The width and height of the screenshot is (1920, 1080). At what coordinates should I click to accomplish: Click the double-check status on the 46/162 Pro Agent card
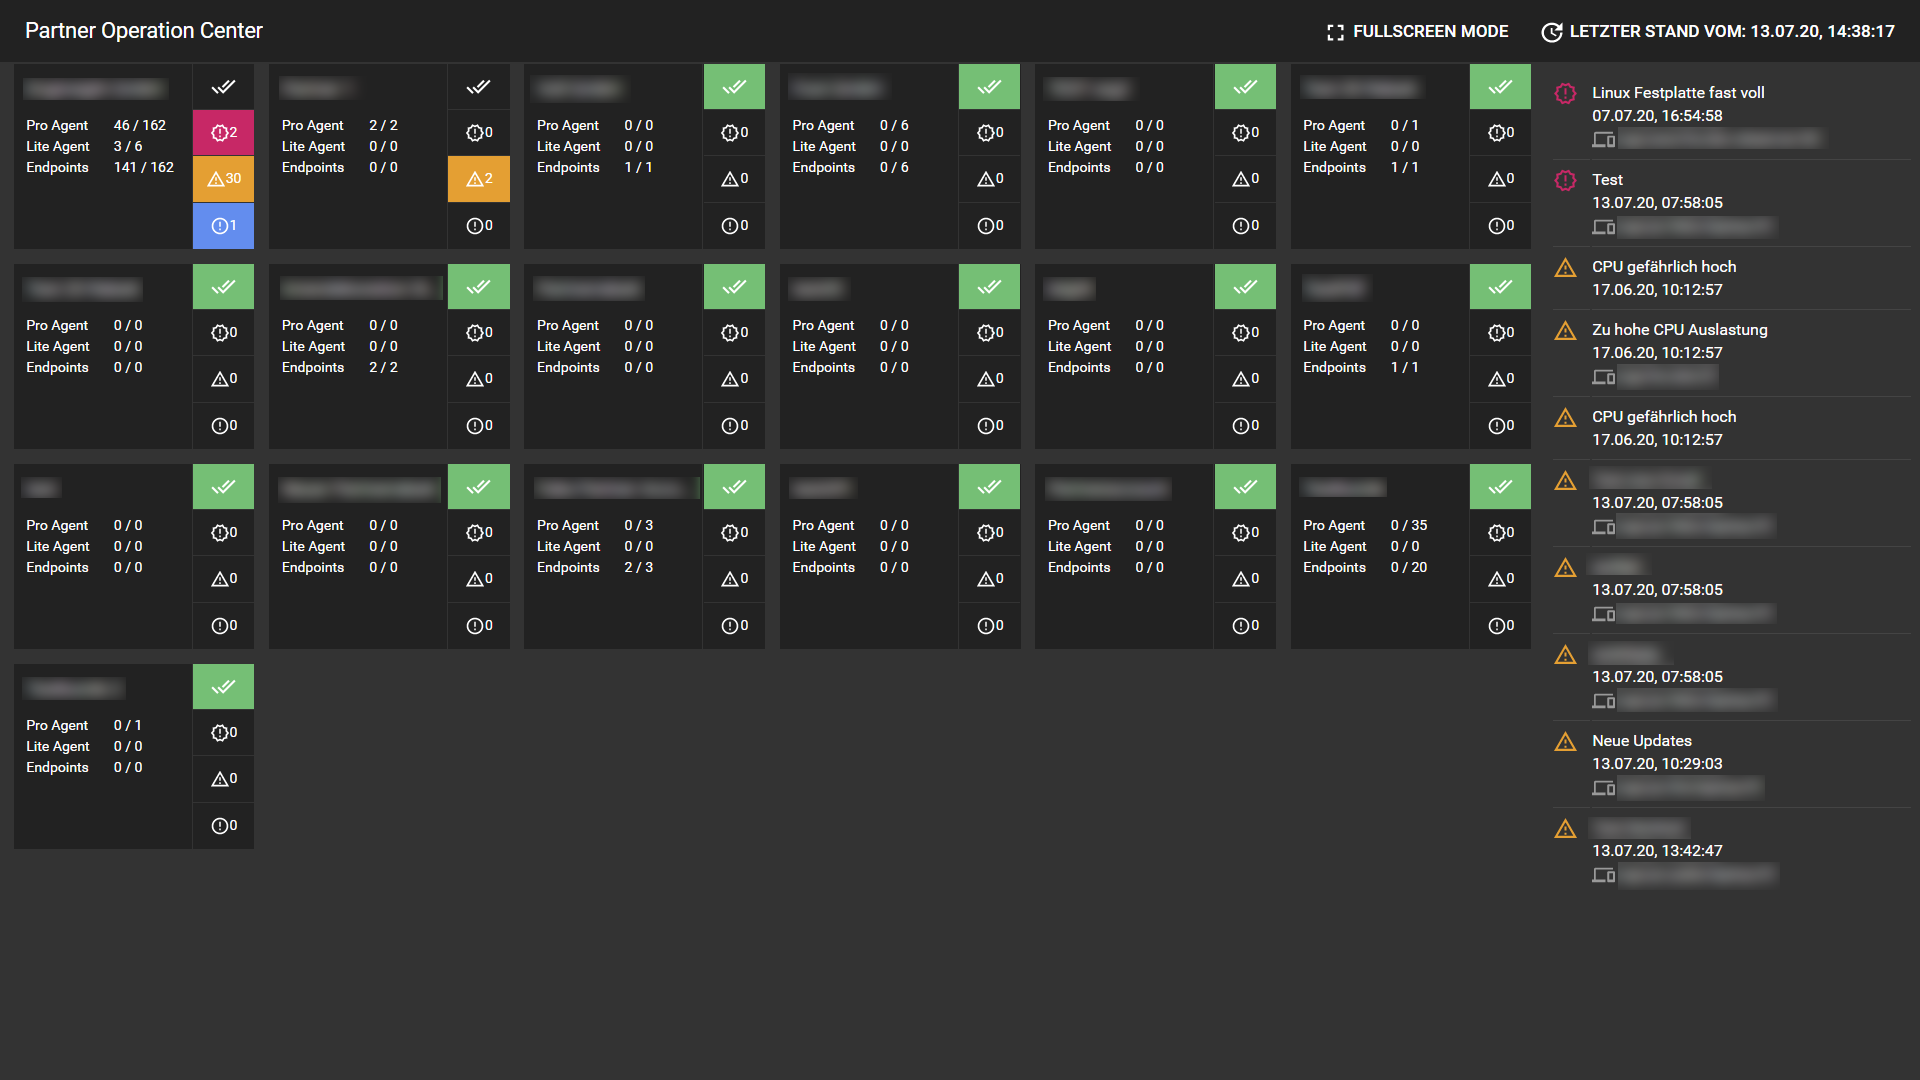pyautogui.click(x=223, y=87)
